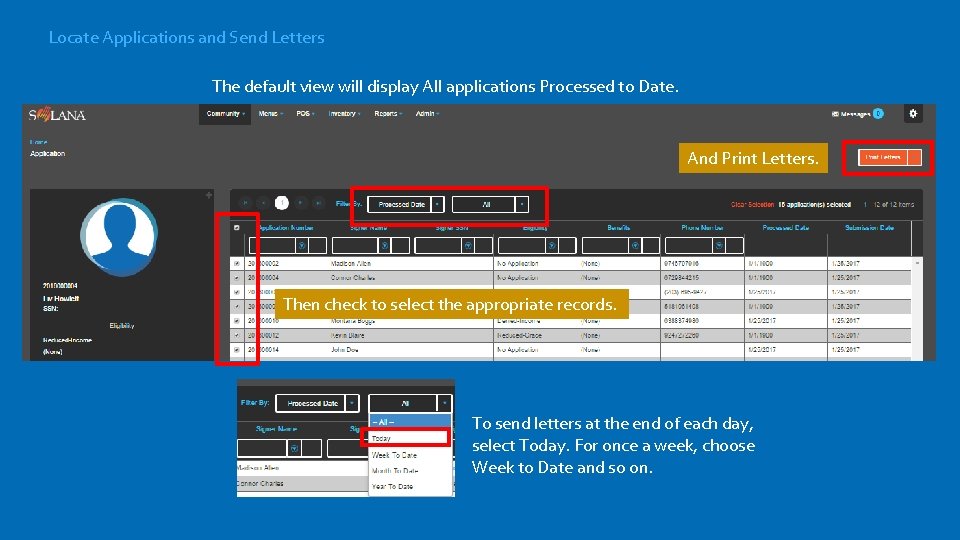960x540 pixels.
Task: Sort by Phone Number column header
Action: 702,228
